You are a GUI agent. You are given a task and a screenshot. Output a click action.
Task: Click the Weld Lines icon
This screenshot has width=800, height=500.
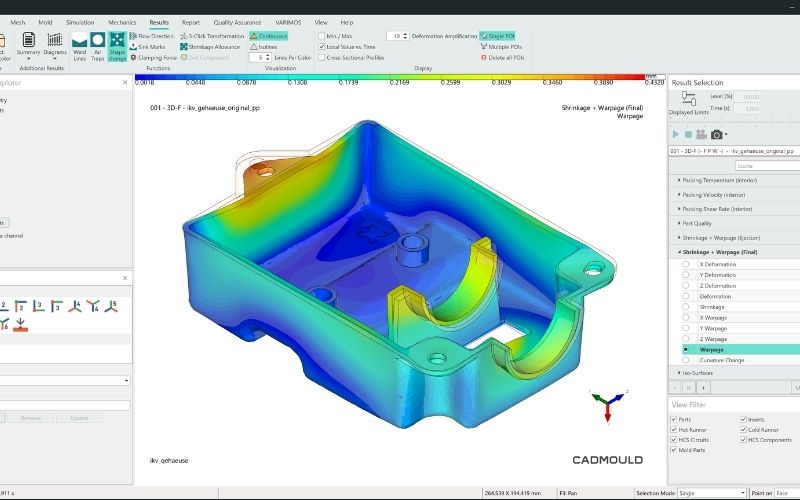coord(79,45)
